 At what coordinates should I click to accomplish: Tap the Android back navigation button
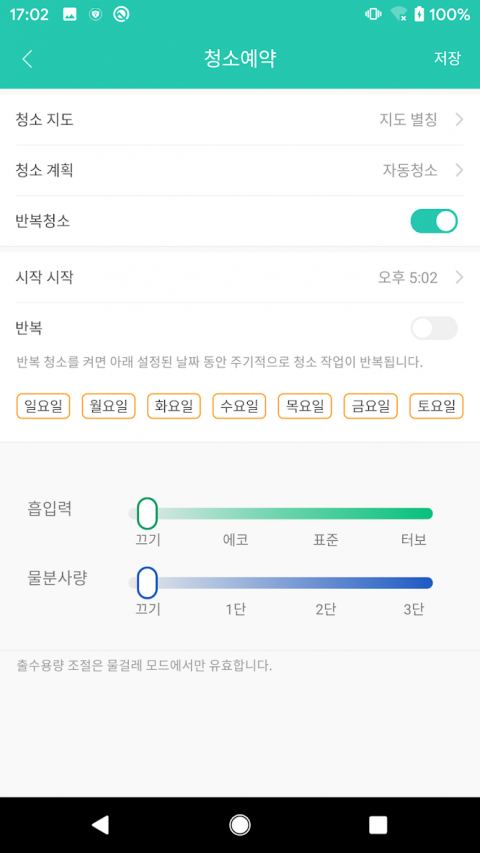[x=100, y=825]
